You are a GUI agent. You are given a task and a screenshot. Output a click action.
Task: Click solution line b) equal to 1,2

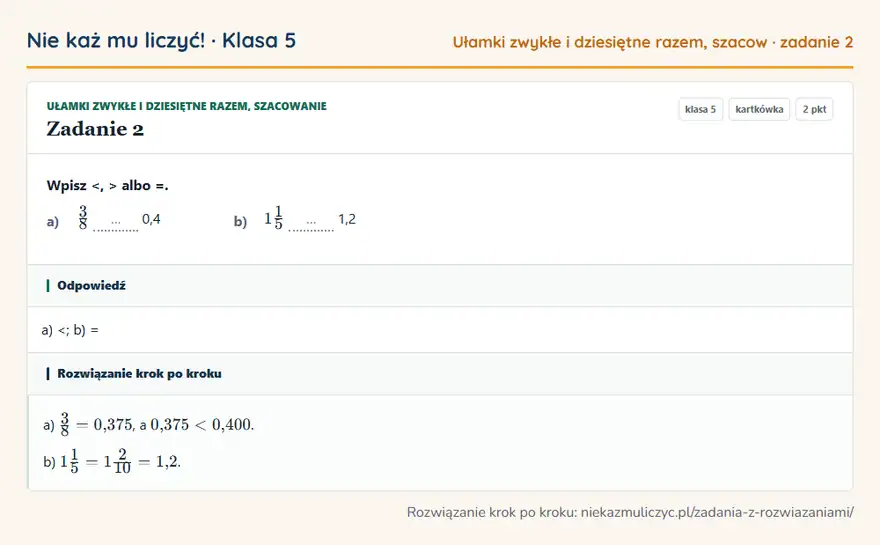click(112, 462)
